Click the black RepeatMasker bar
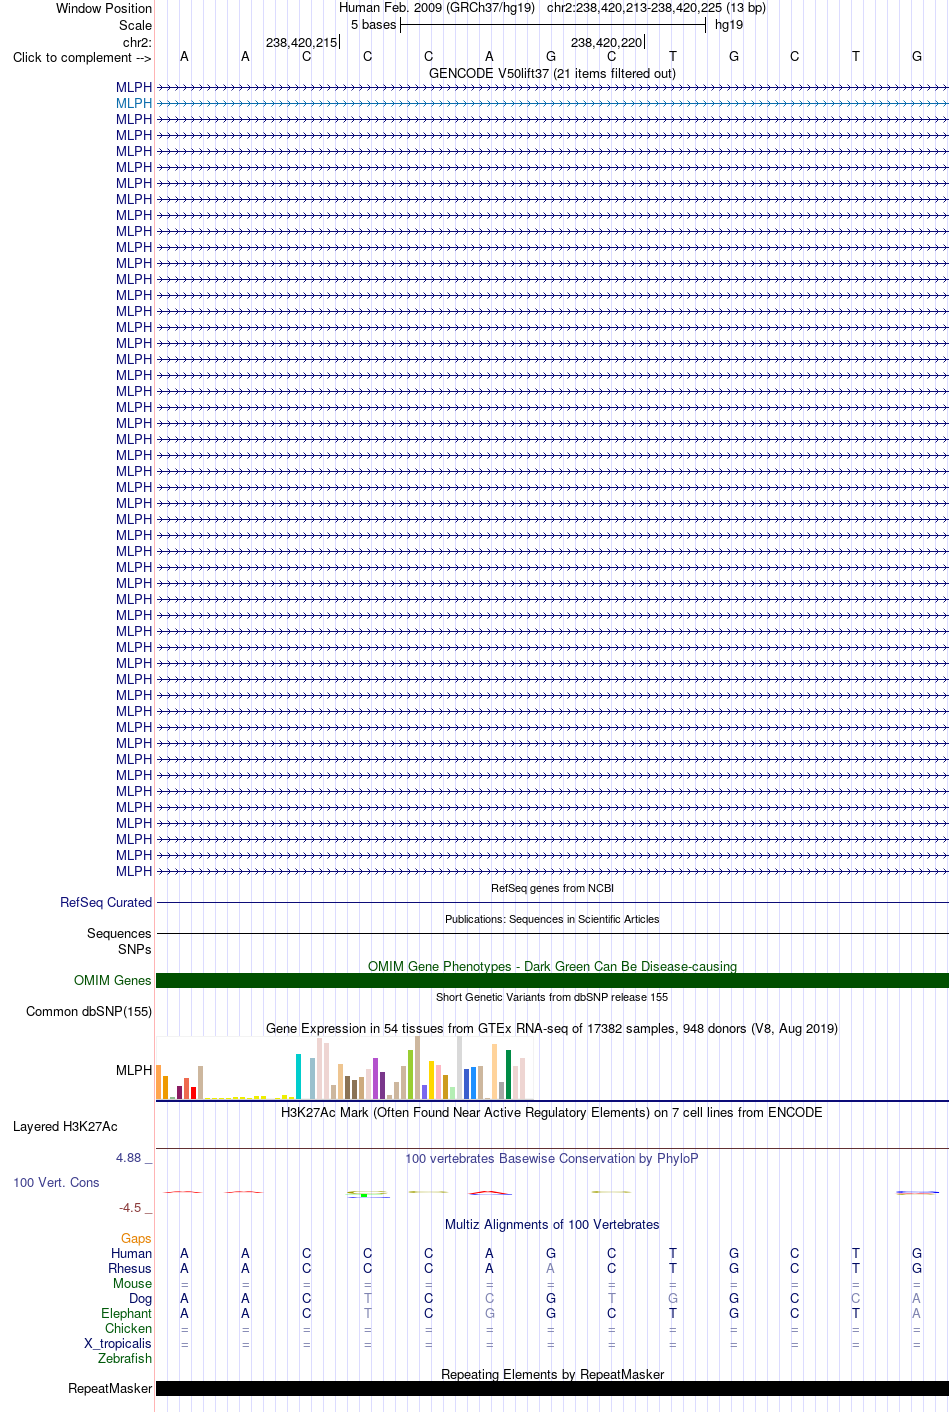The height and width of the screenshot is (1412, 950). pyautogui.click(x=552, y=1388)
